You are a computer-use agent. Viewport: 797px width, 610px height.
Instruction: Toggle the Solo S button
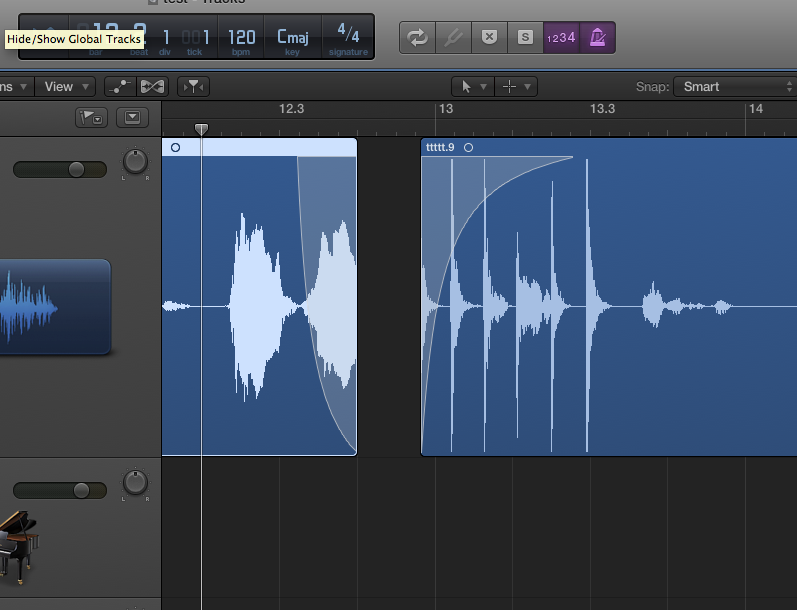click(x=525, y=37)
